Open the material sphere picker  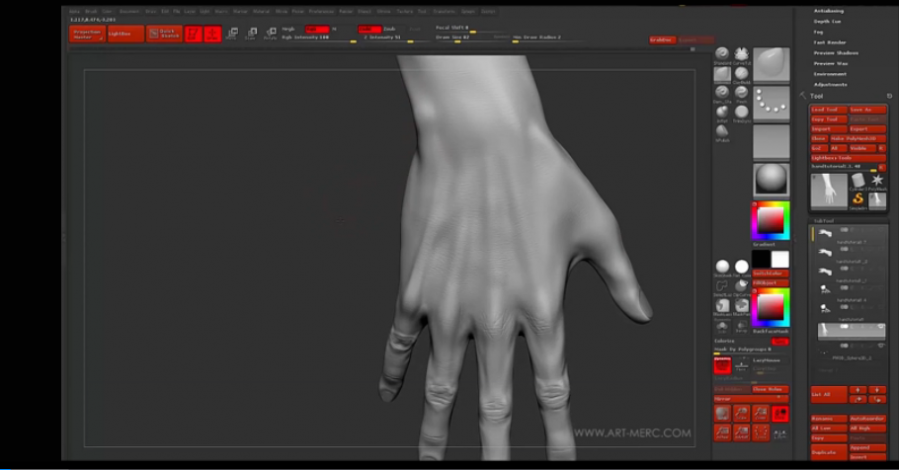(x=770, y=180)
